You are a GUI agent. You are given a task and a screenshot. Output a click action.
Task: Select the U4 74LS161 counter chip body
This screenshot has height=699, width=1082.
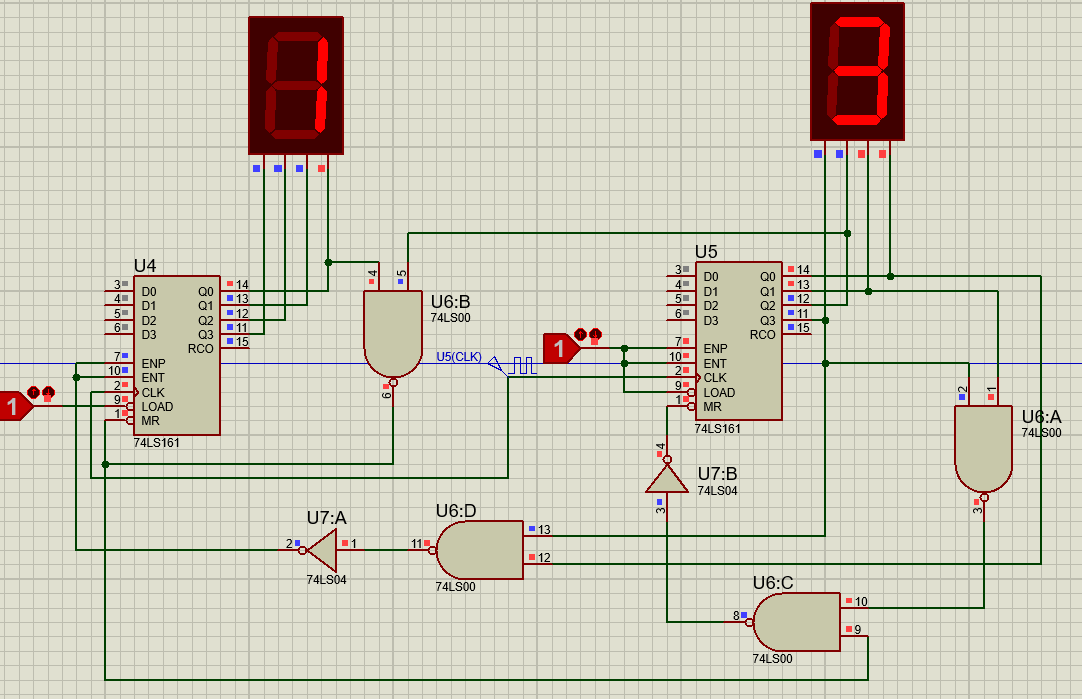point(177,355)
